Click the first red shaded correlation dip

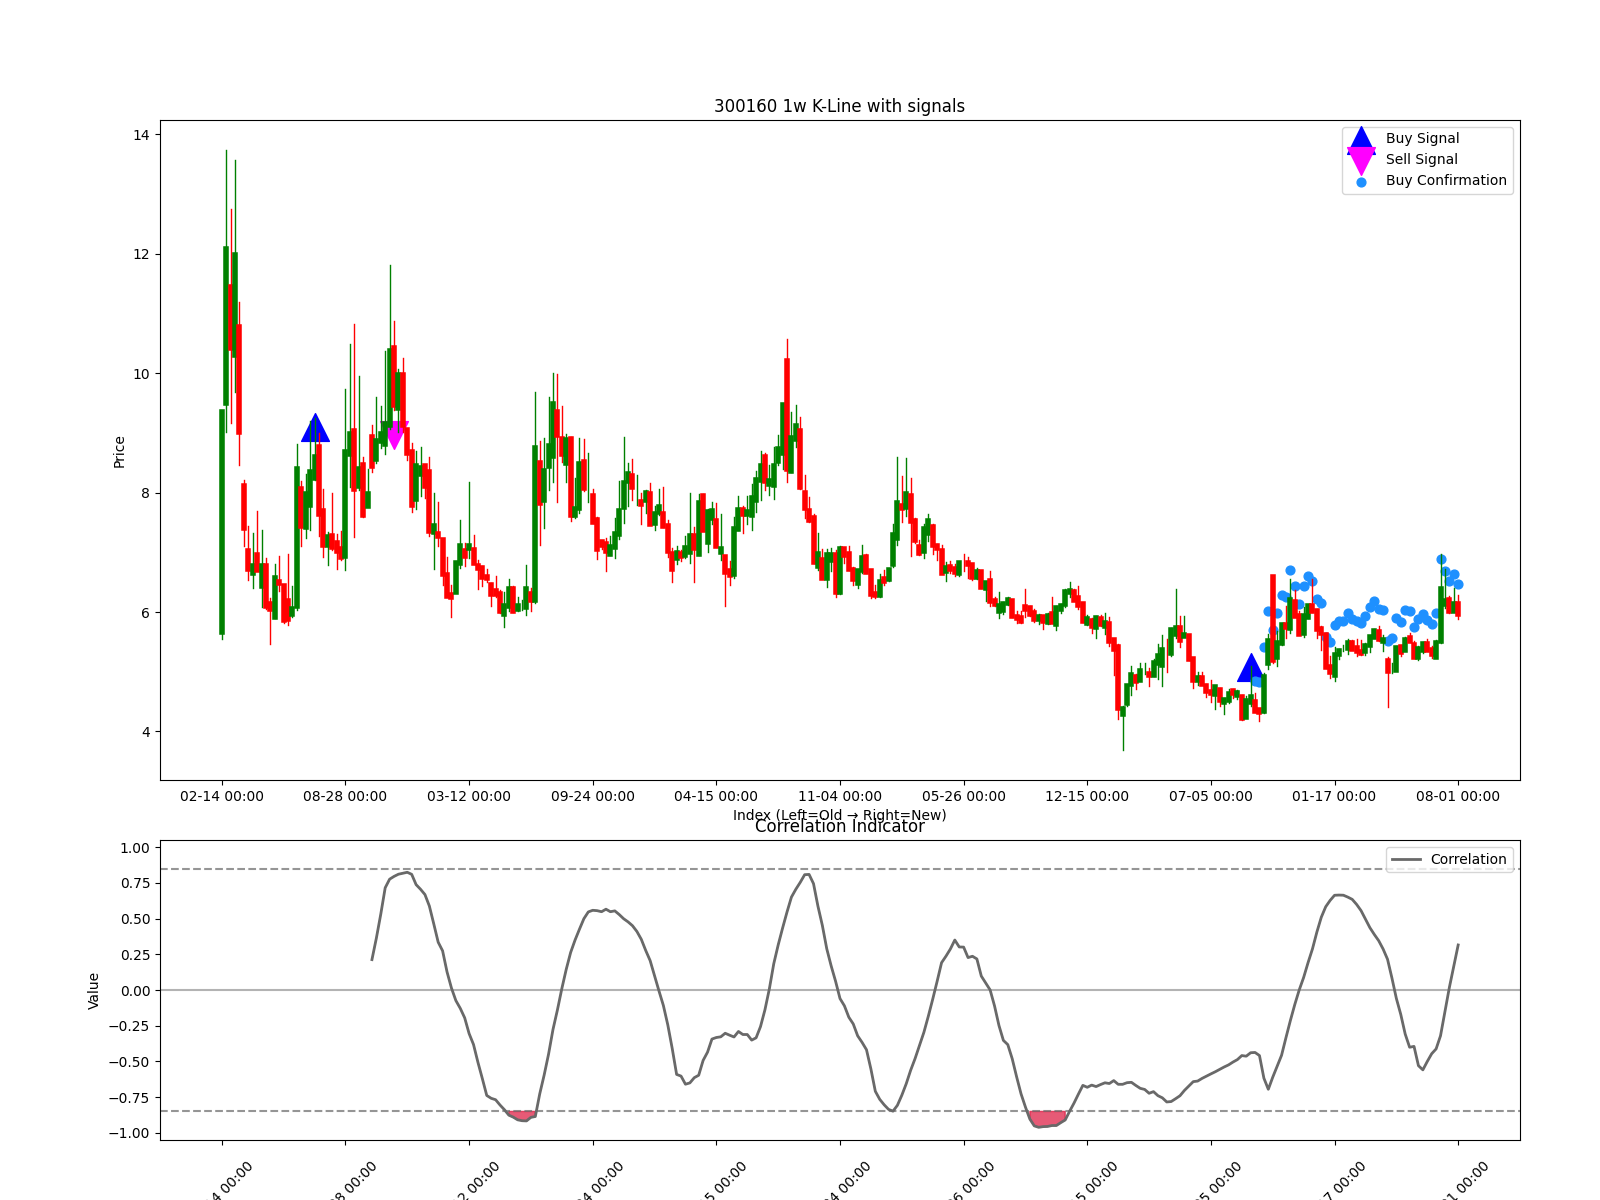click(x=522, y=1115)
